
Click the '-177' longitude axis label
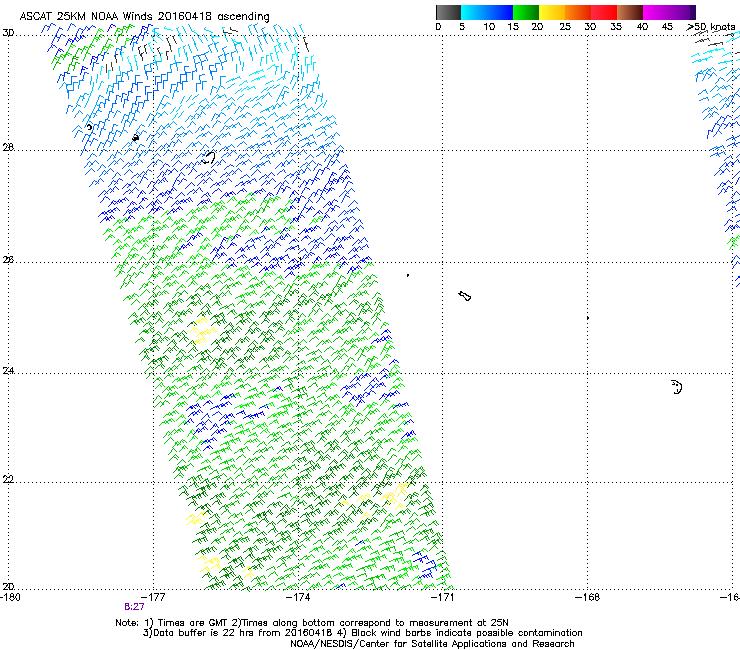[x=153, y=597]
